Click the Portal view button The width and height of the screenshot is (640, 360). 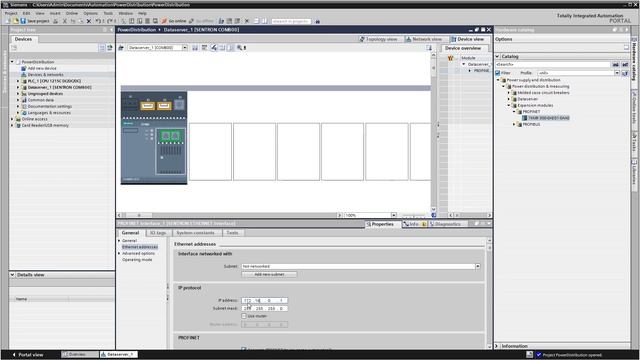(x=28, y=355)
